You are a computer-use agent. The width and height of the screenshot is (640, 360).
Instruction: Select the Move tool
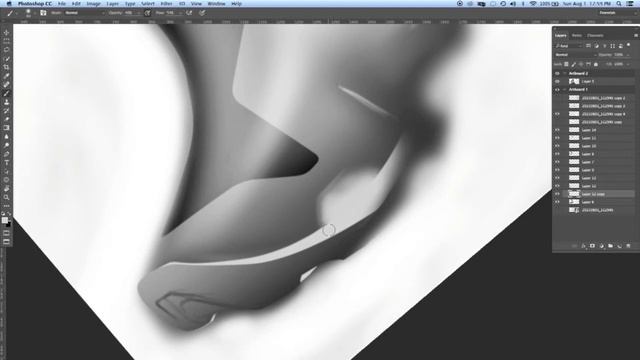[6, 33]
